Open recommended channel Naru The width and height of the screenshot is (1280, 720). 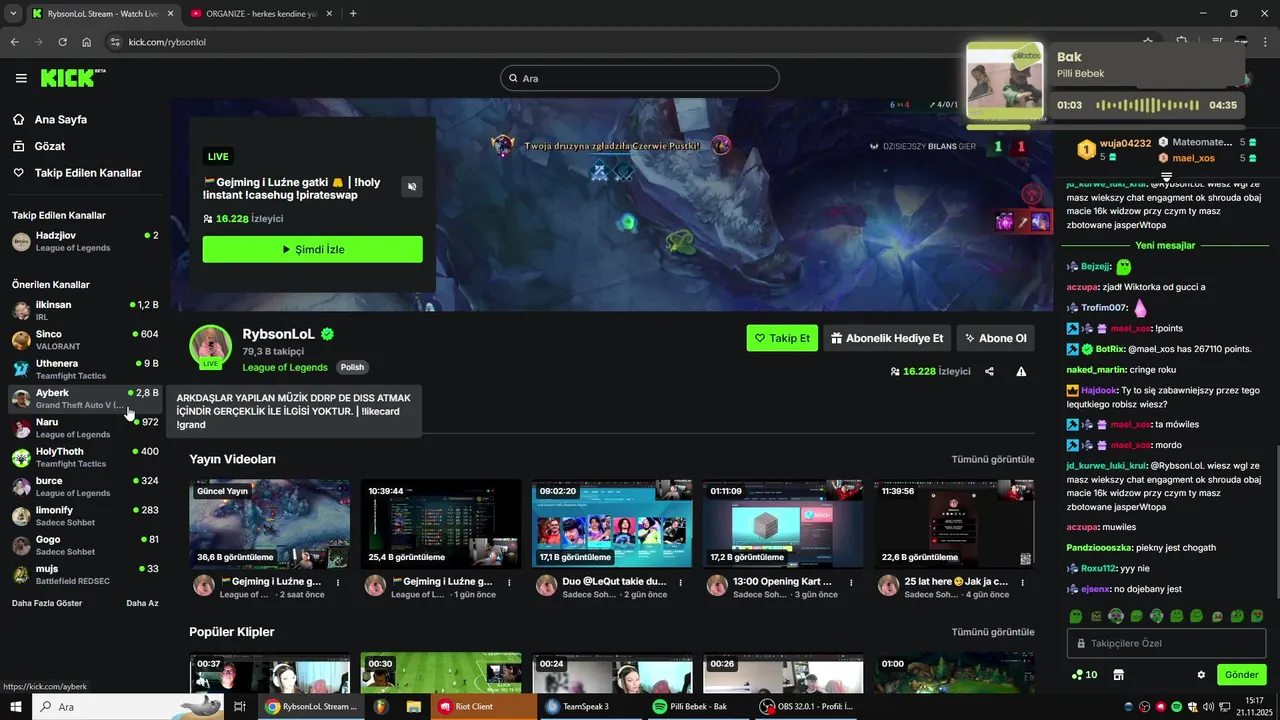click(85, 428)
